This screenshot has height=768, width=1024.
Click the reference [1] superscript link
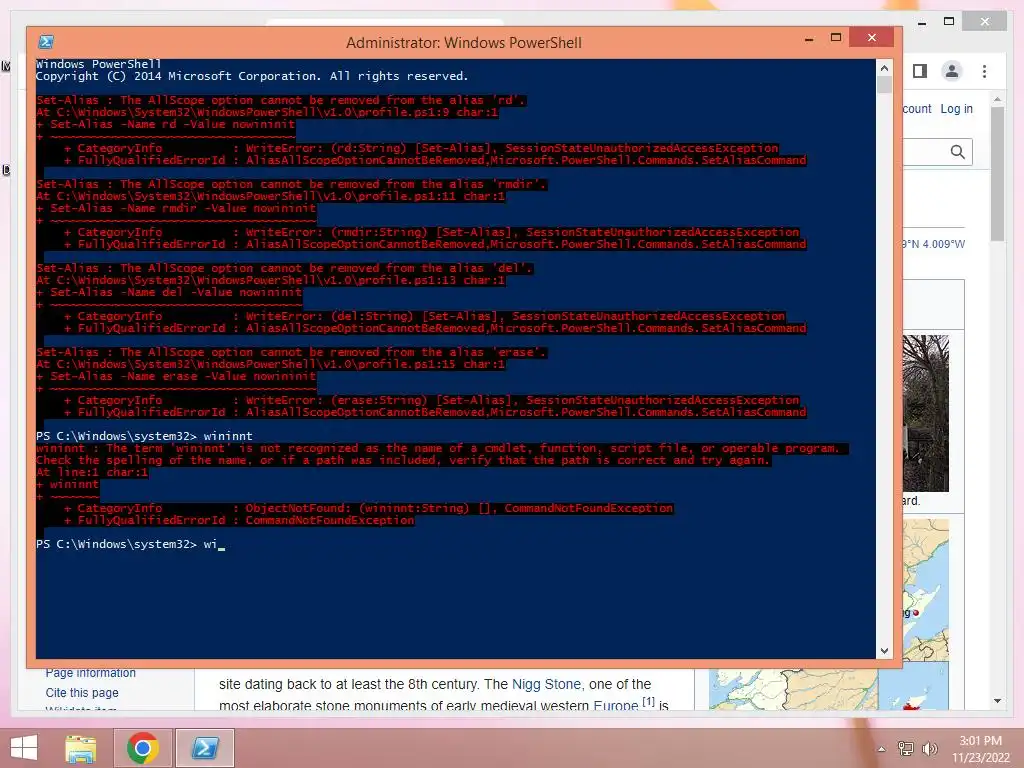click(648, 702)
